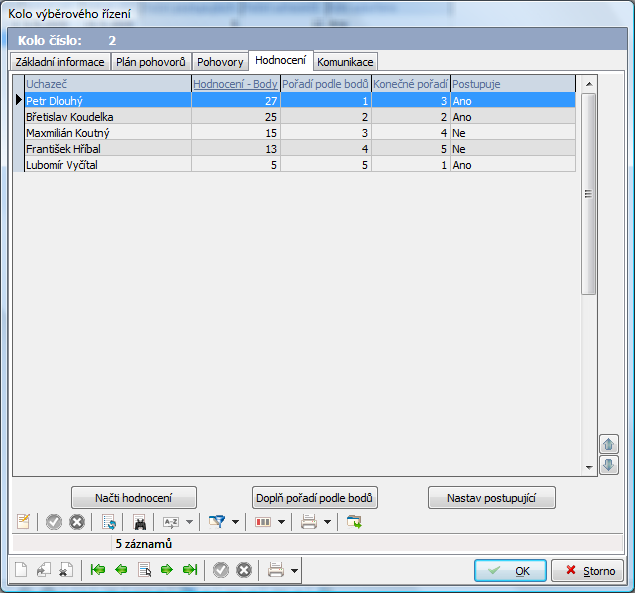Click the edit record notepad icon

point(23,522)
